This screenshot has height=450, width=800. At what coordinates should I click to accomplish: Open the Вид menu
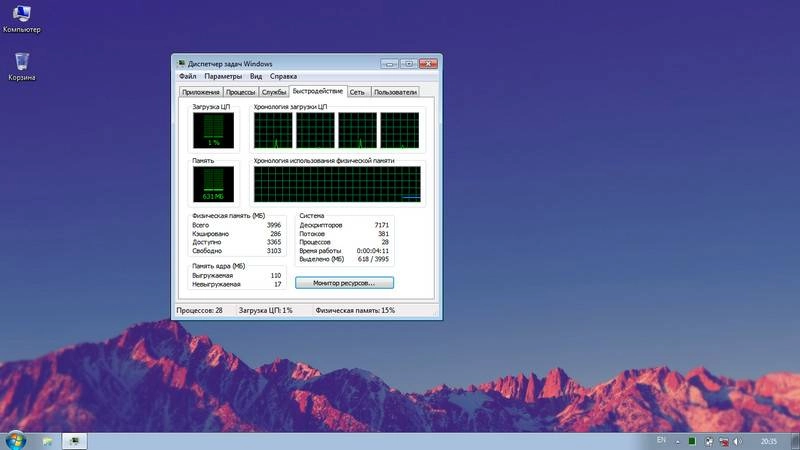(256, 76)
